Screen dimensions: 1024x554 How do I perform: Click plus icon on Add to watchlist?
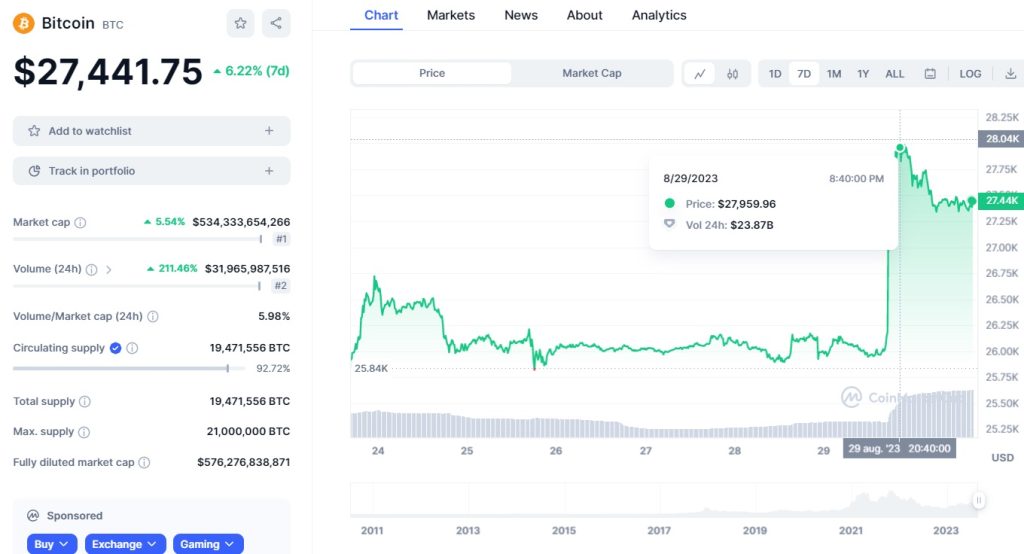[269, 131]
